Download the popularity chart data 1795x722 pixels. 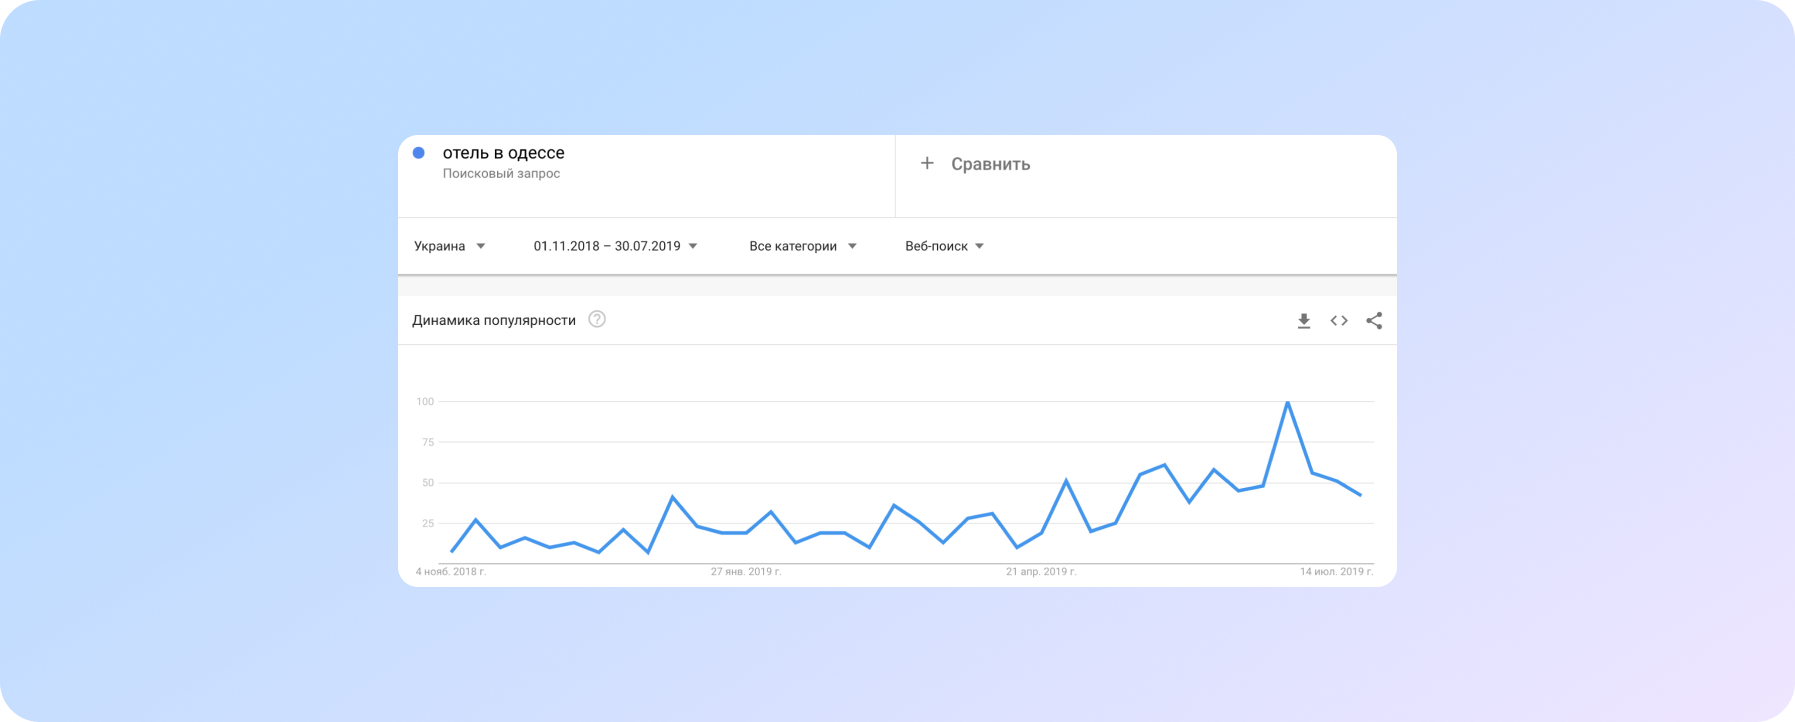[1304, 321]
